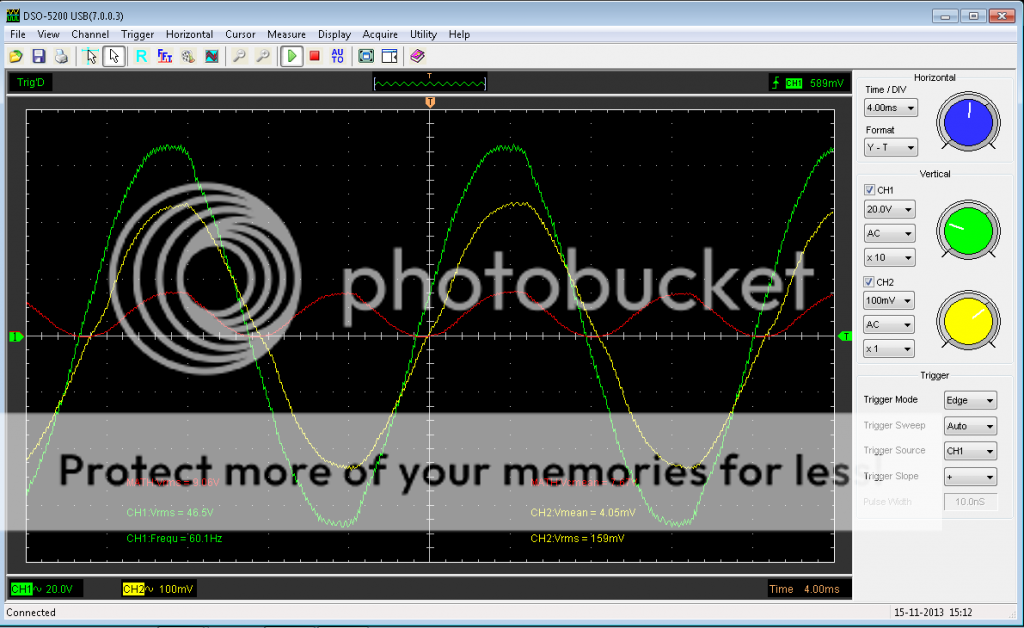This screenshot has width=1024, height=628.
Task: Click the green CH1 vertical knob
Action: [968, 231]
